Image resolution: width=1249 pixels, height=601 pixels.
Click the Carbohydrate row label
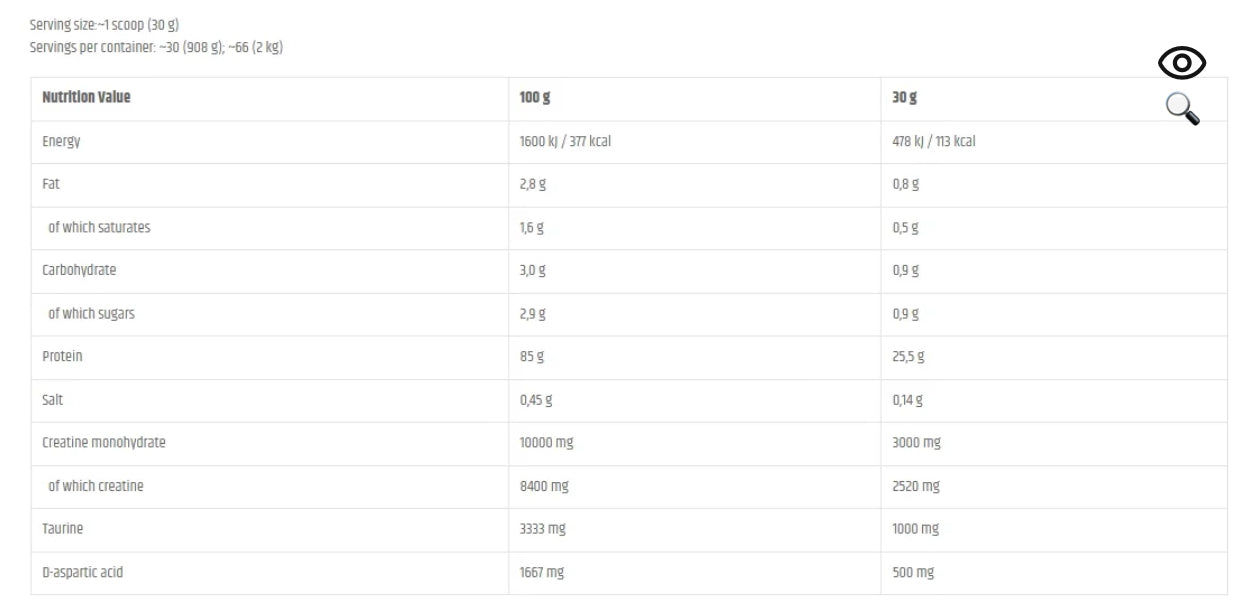(79, 271)
